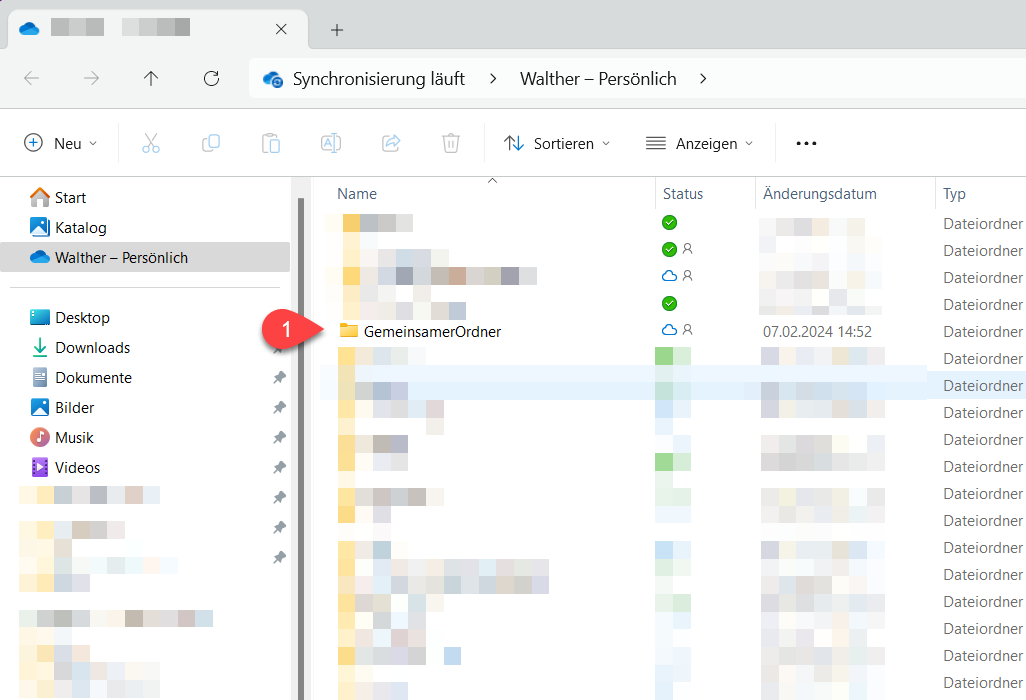Expand chevron after Walther – Persönlich breadcrumb
Image resolution: width=1026 pixels, height=700 pixels.
[x=704, y=78]
